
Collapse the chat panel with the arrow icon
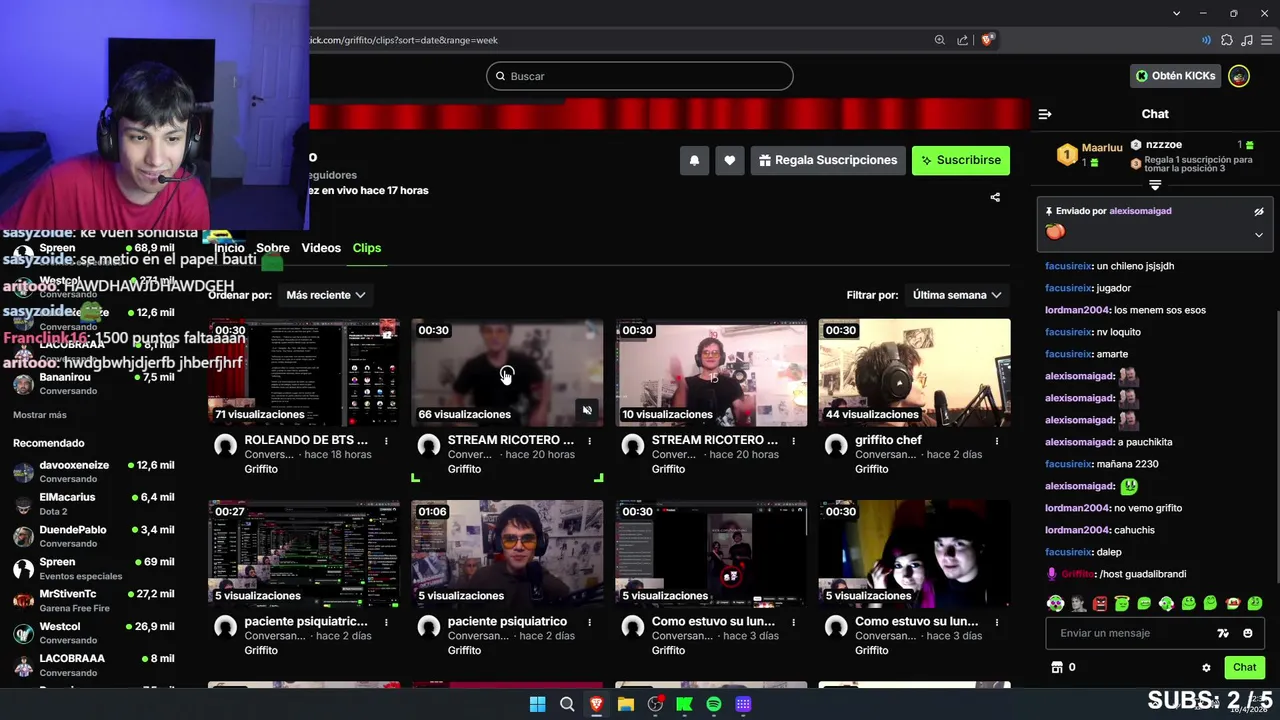point(1045,114)
